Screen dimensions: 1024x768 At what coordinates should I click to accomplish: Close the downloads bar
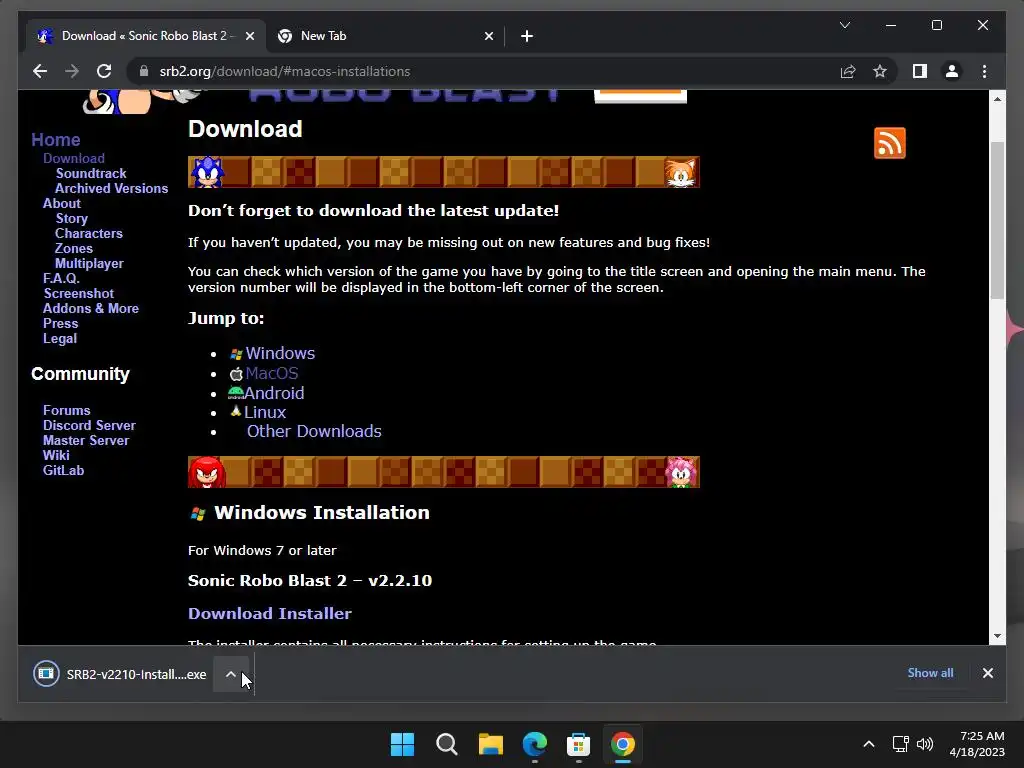coord(987,673)
